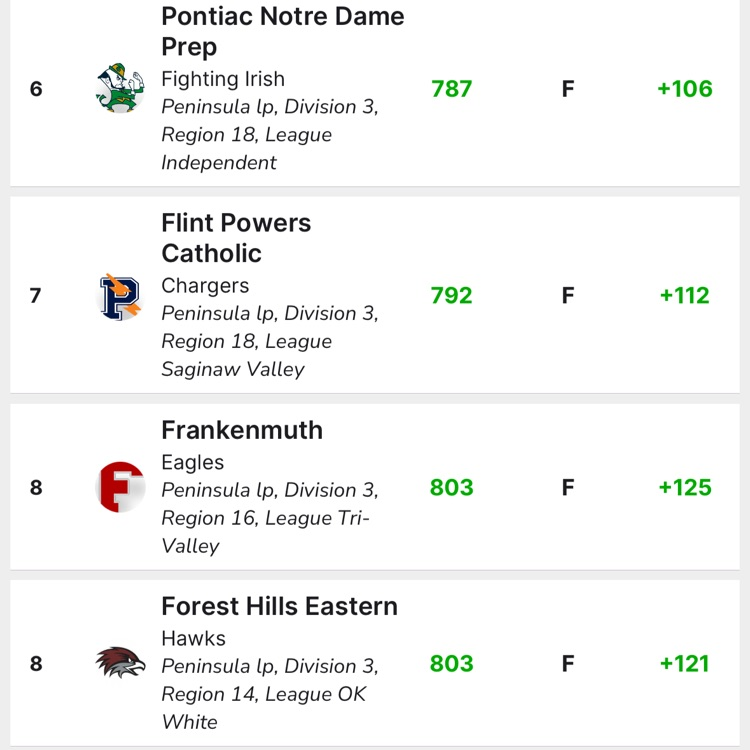The image size is (750, 750).
Task: Open Flint Powers Catholic team page
Action: point(236,238)
